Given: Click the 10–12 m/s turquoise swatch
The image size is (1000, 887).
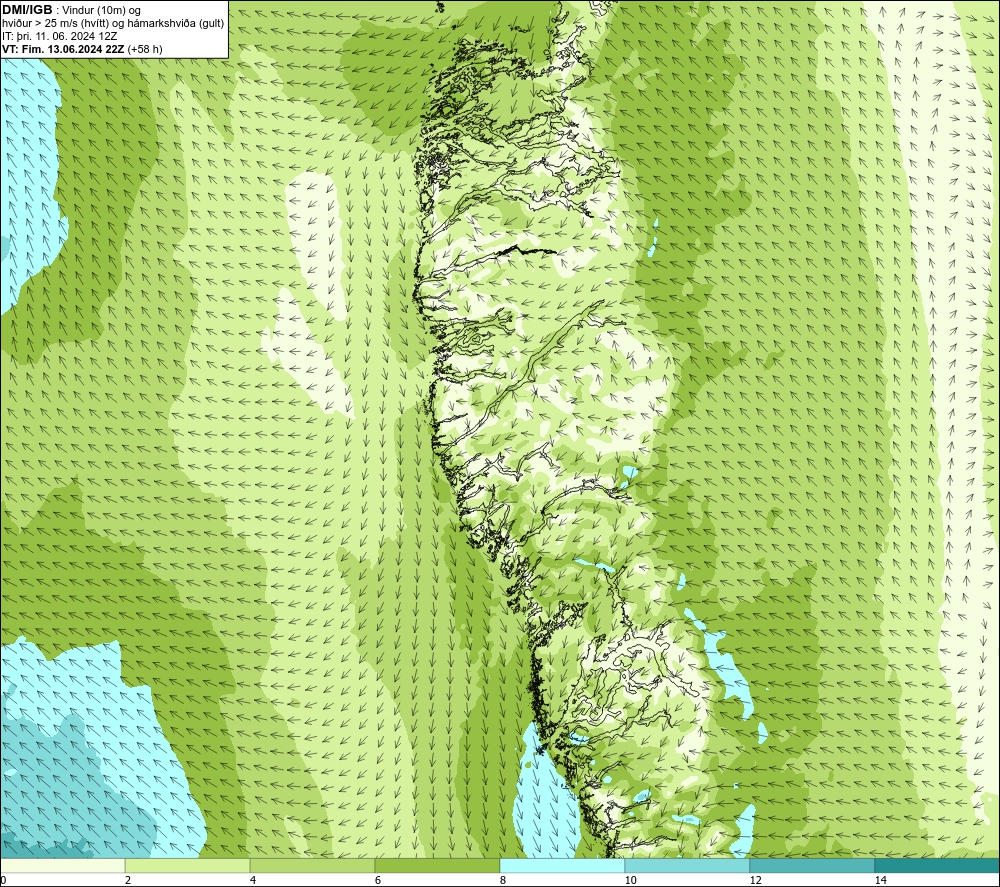Looking at the screenshot, I should click(687, 865).
